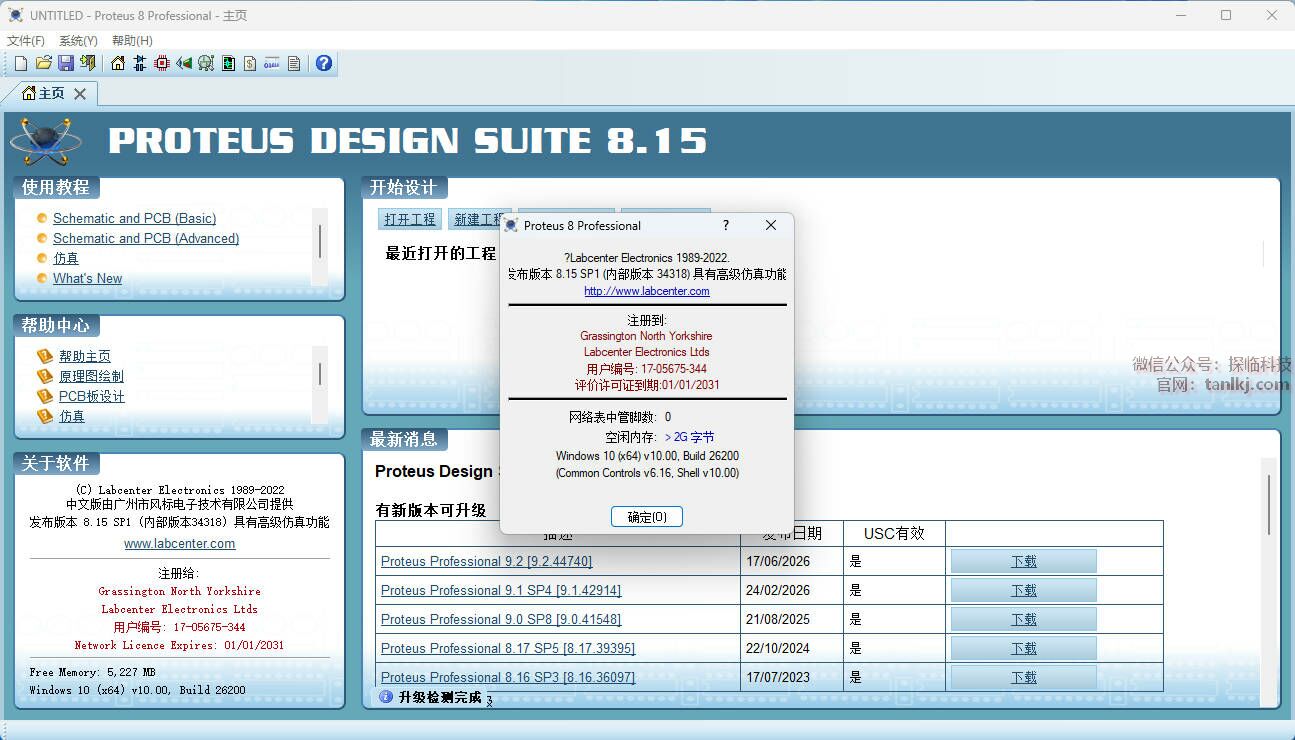Click the 22/10/2024 date cell
The image size is (1295, 740).
tap(791, 648)
